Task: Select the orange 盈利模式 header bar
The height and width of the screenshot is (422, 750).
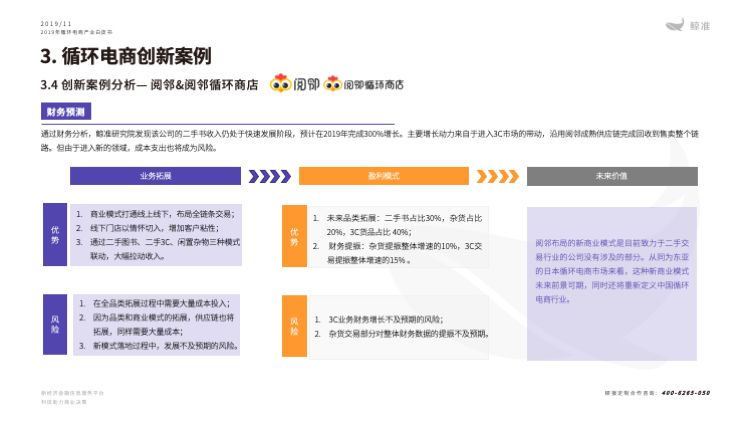Action: point(384,176)
